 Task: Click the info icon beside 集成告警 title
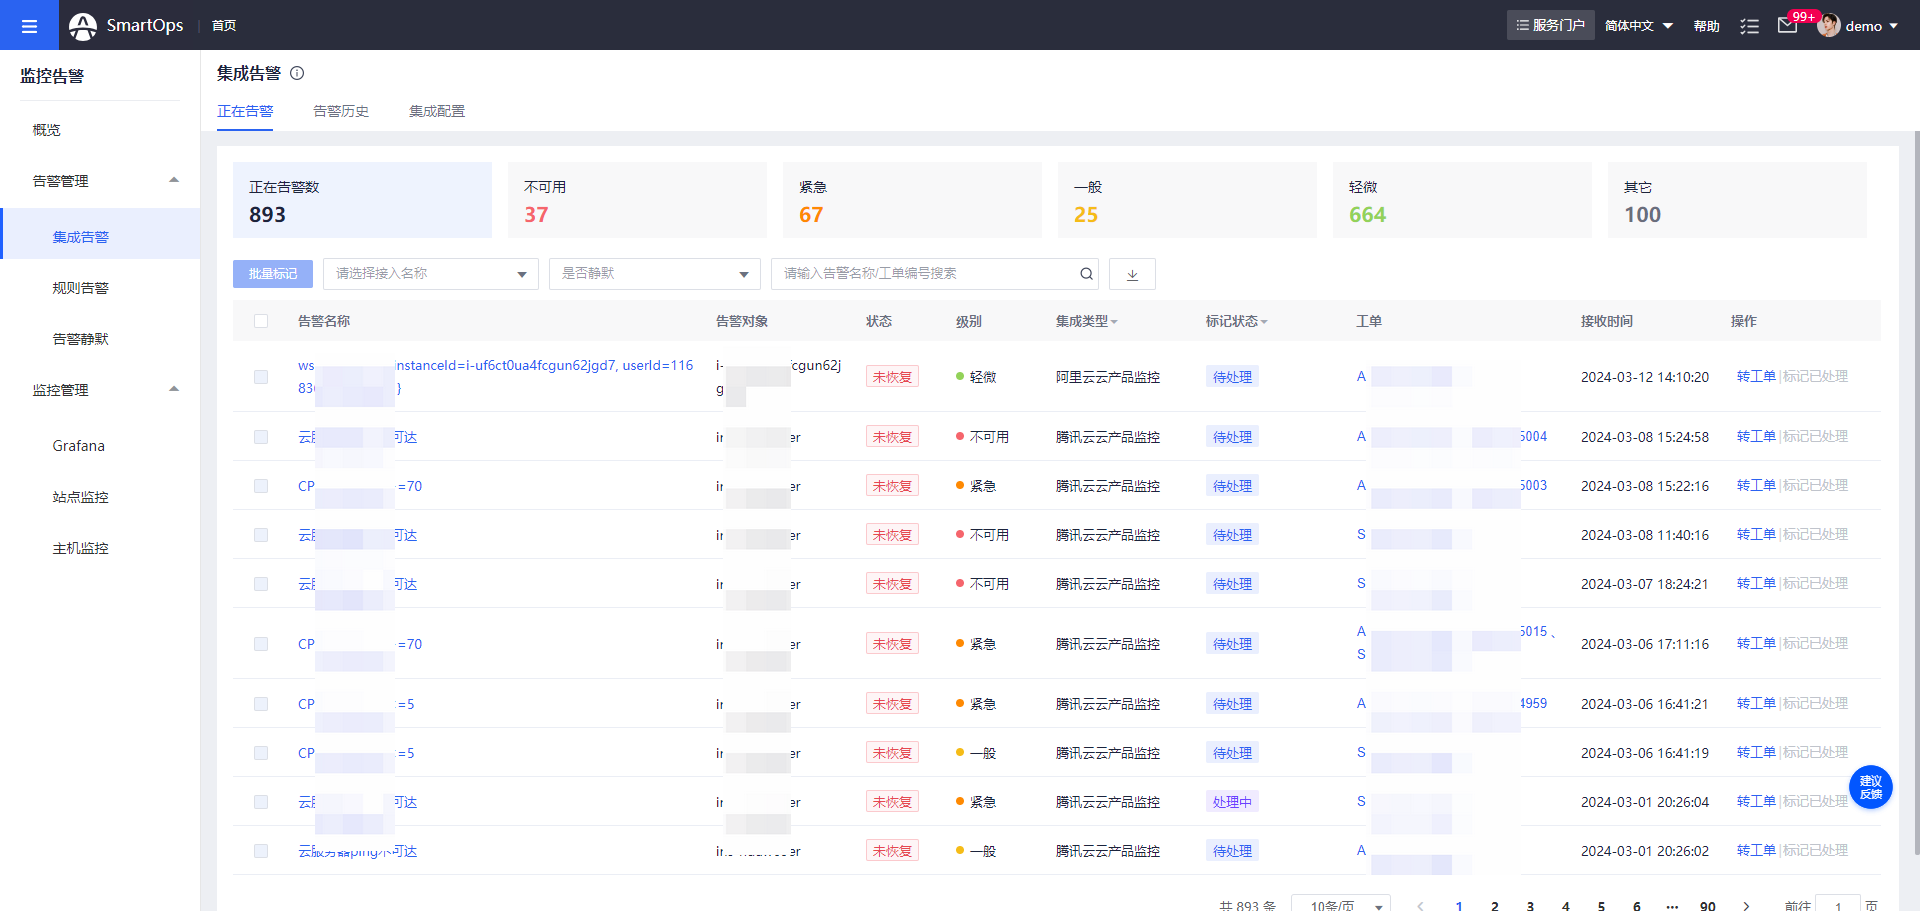297,73
